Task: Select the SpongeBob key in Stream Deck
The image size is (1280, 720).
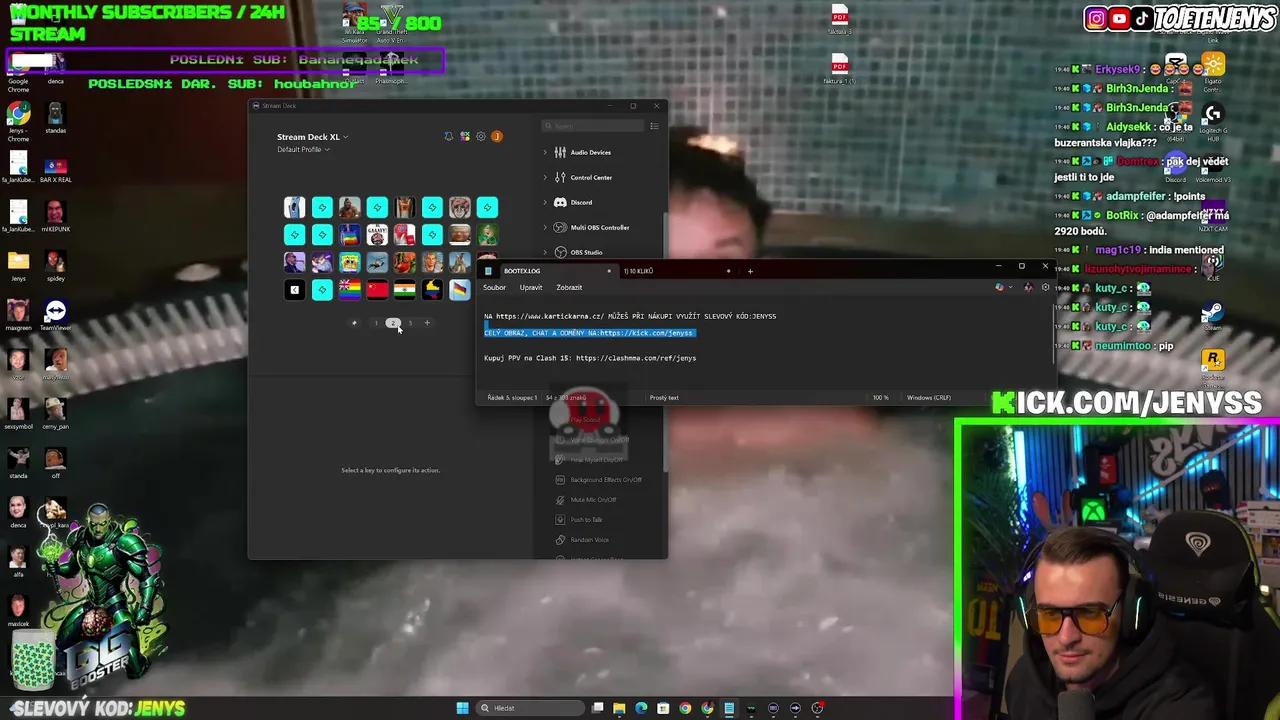Action: (349, 262)
